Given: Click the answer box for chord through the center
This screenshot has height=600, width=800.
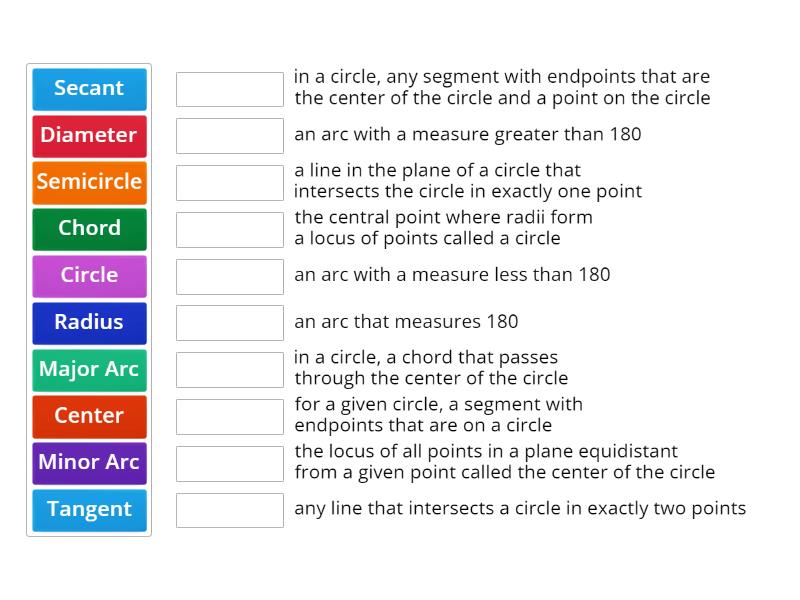Looking at the screenshot, I should [230, 369].
